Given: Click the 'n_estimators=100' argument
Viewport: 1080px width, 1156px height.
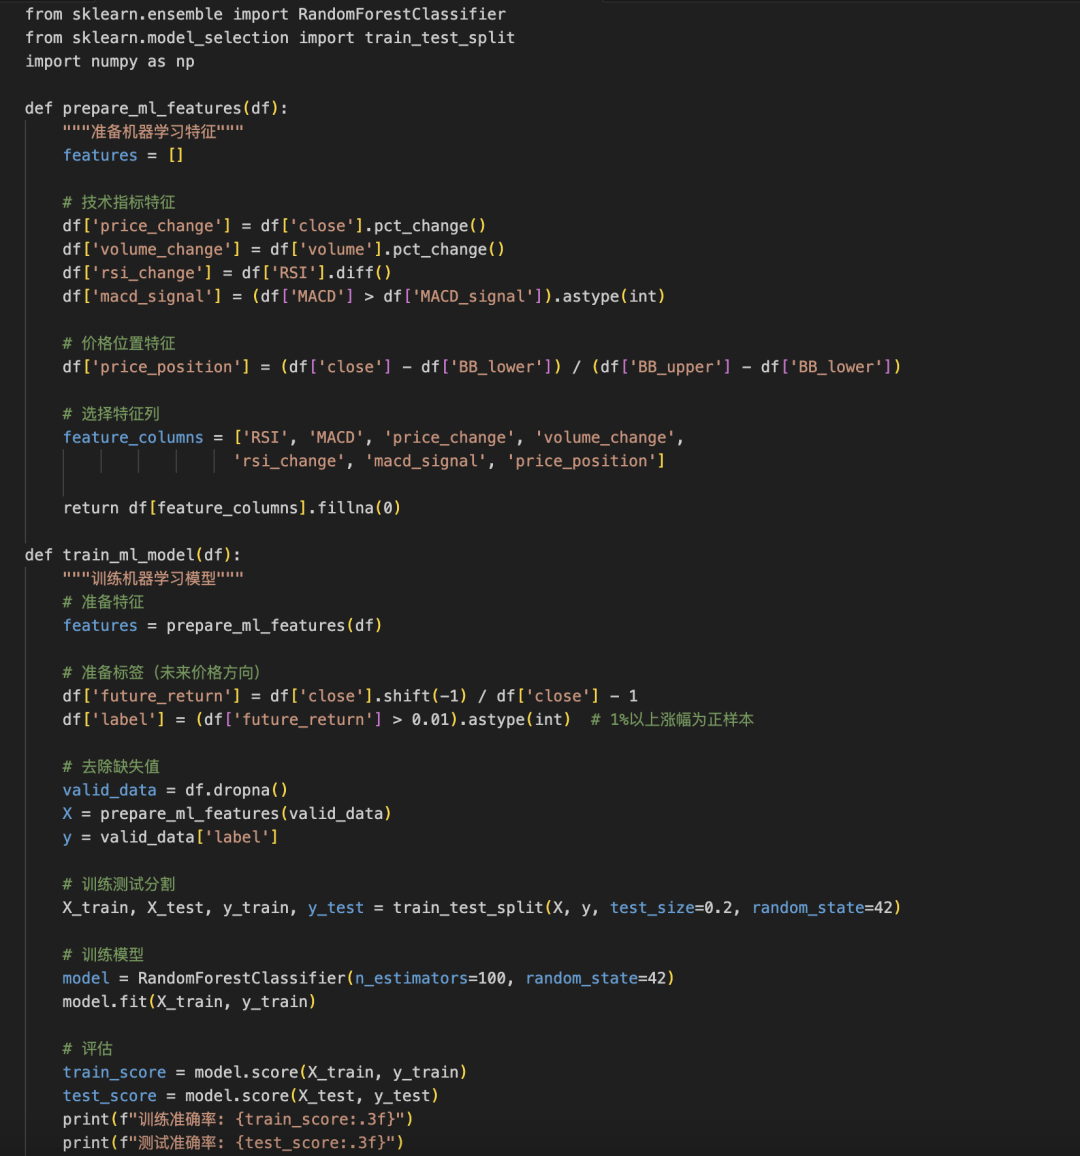Looking at the screenshot, I should (x=431, y=978).
